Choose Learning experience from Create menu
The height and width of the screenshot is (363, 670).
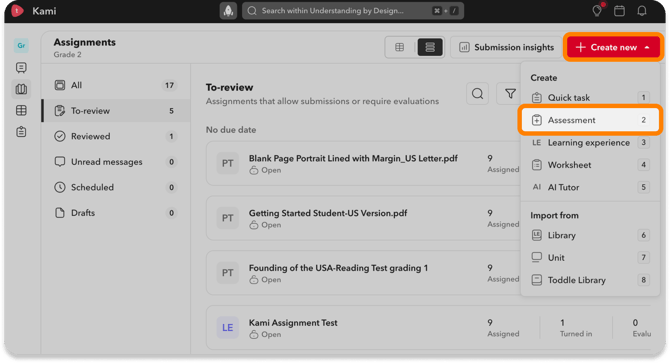pos(590,142)
